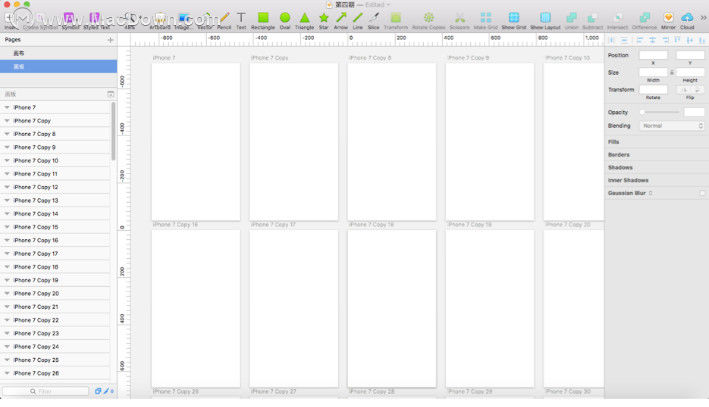Click the Image insert toolbar icon
This screenshot has height=407, width=709.
[183, 20]
